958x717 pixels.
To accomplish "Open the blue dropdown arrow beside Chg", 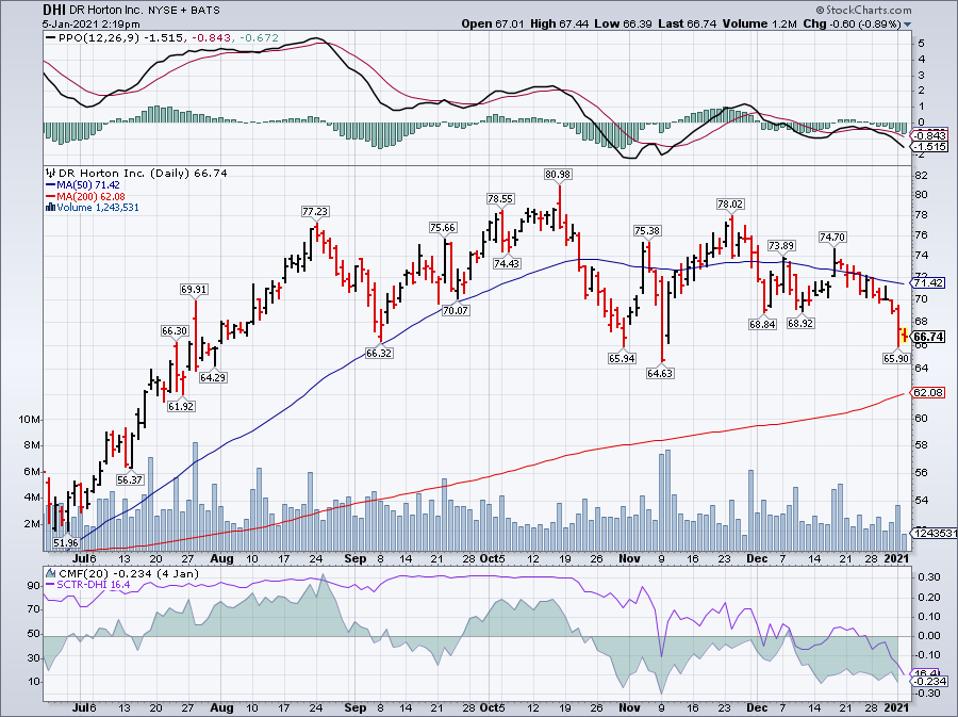I will (x=907, y=24).
